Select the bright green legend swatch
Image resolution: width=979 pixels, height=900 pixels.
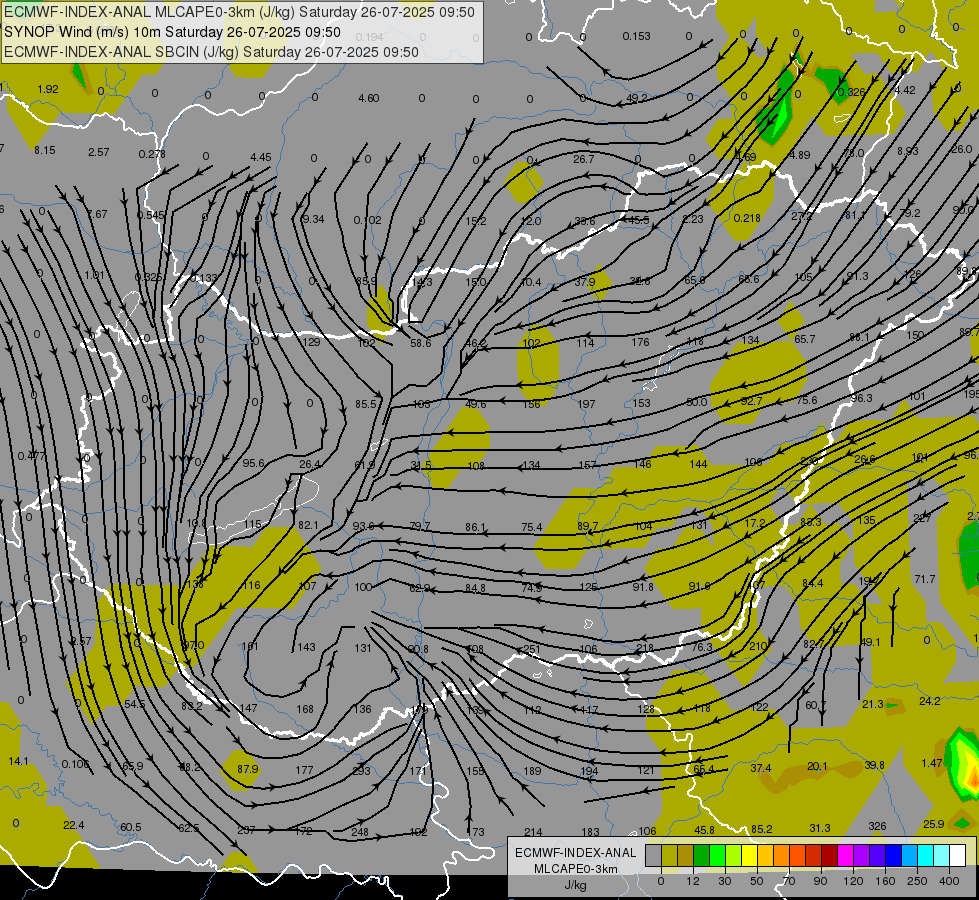tap(717, 855)
